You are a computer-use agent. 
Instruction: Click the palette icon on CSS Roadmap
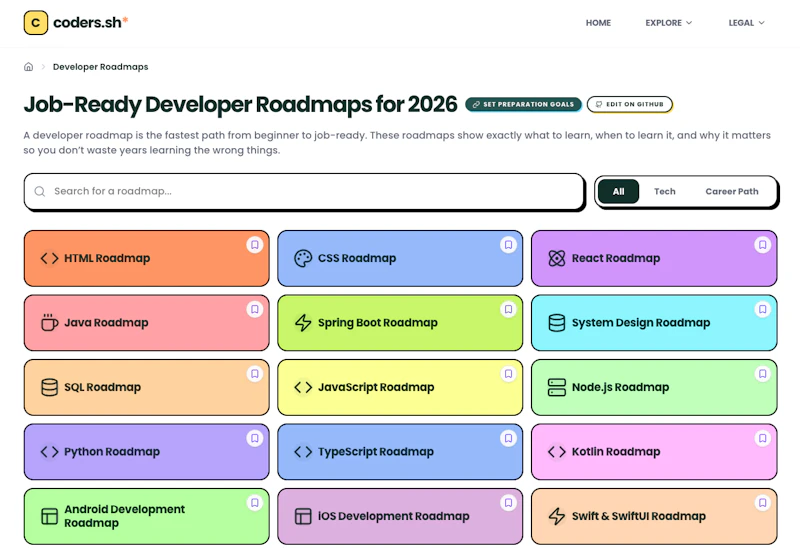point(303,258)
